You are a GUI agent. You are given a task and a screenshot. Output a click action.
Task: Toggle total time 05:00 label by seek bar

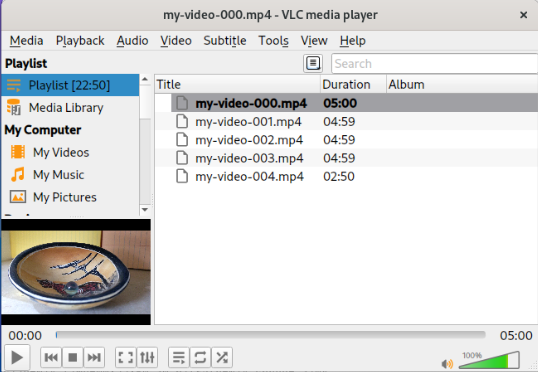516,335
